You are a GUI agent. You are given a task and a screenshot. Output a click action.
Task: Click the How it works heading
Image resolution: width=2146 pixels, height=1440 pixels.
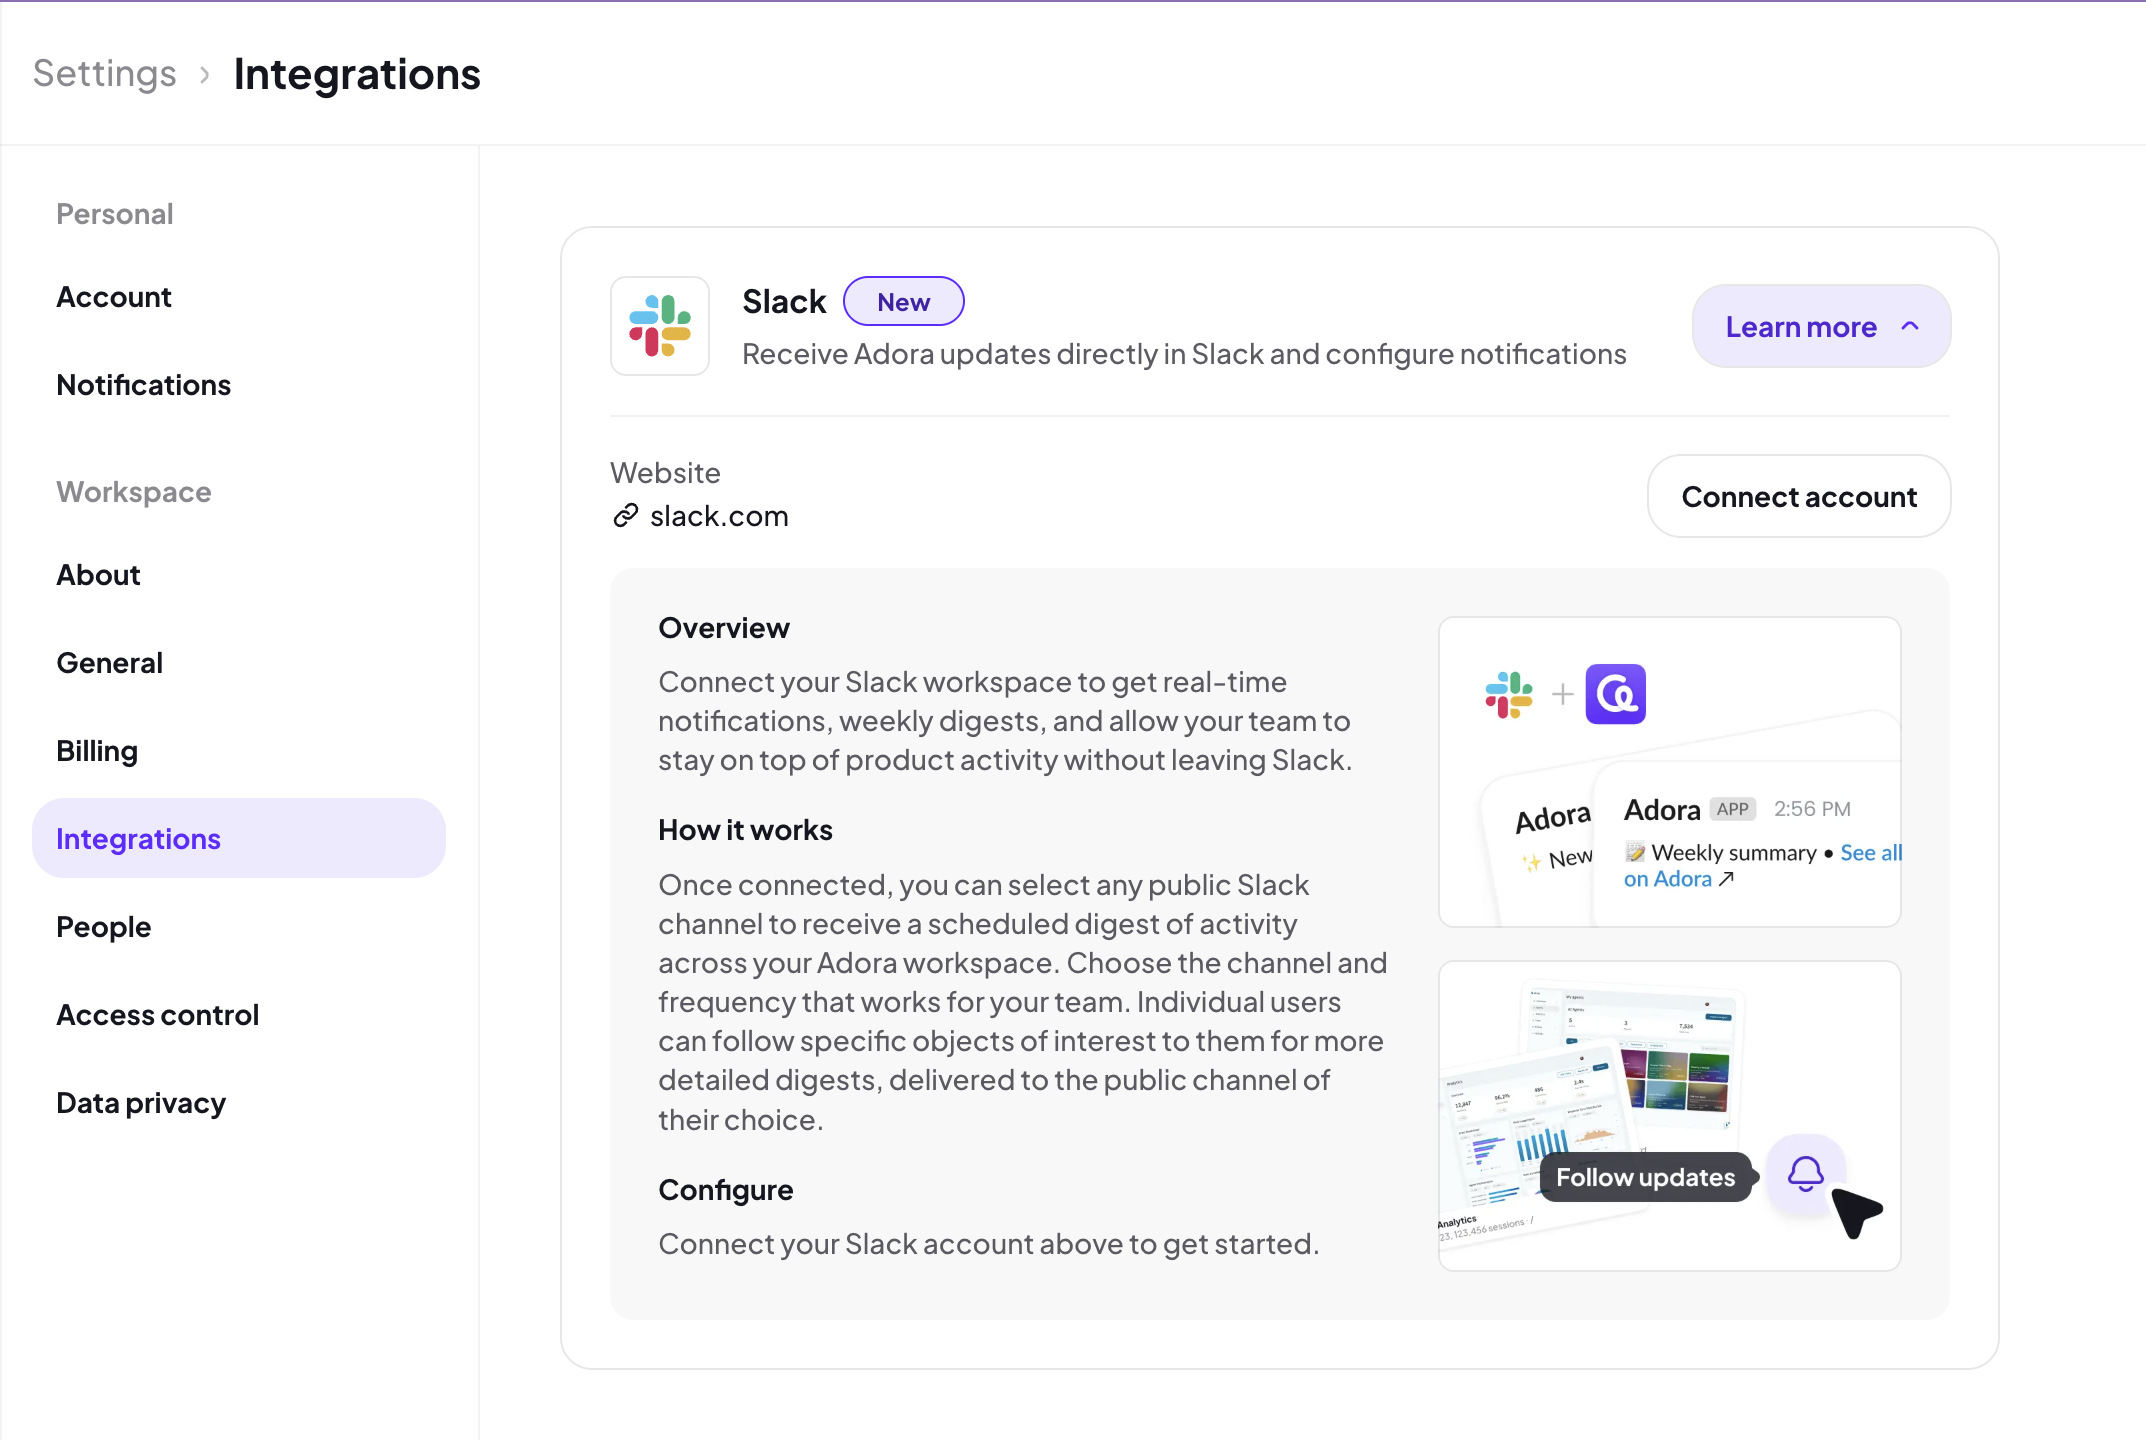[x=746, y=830]
